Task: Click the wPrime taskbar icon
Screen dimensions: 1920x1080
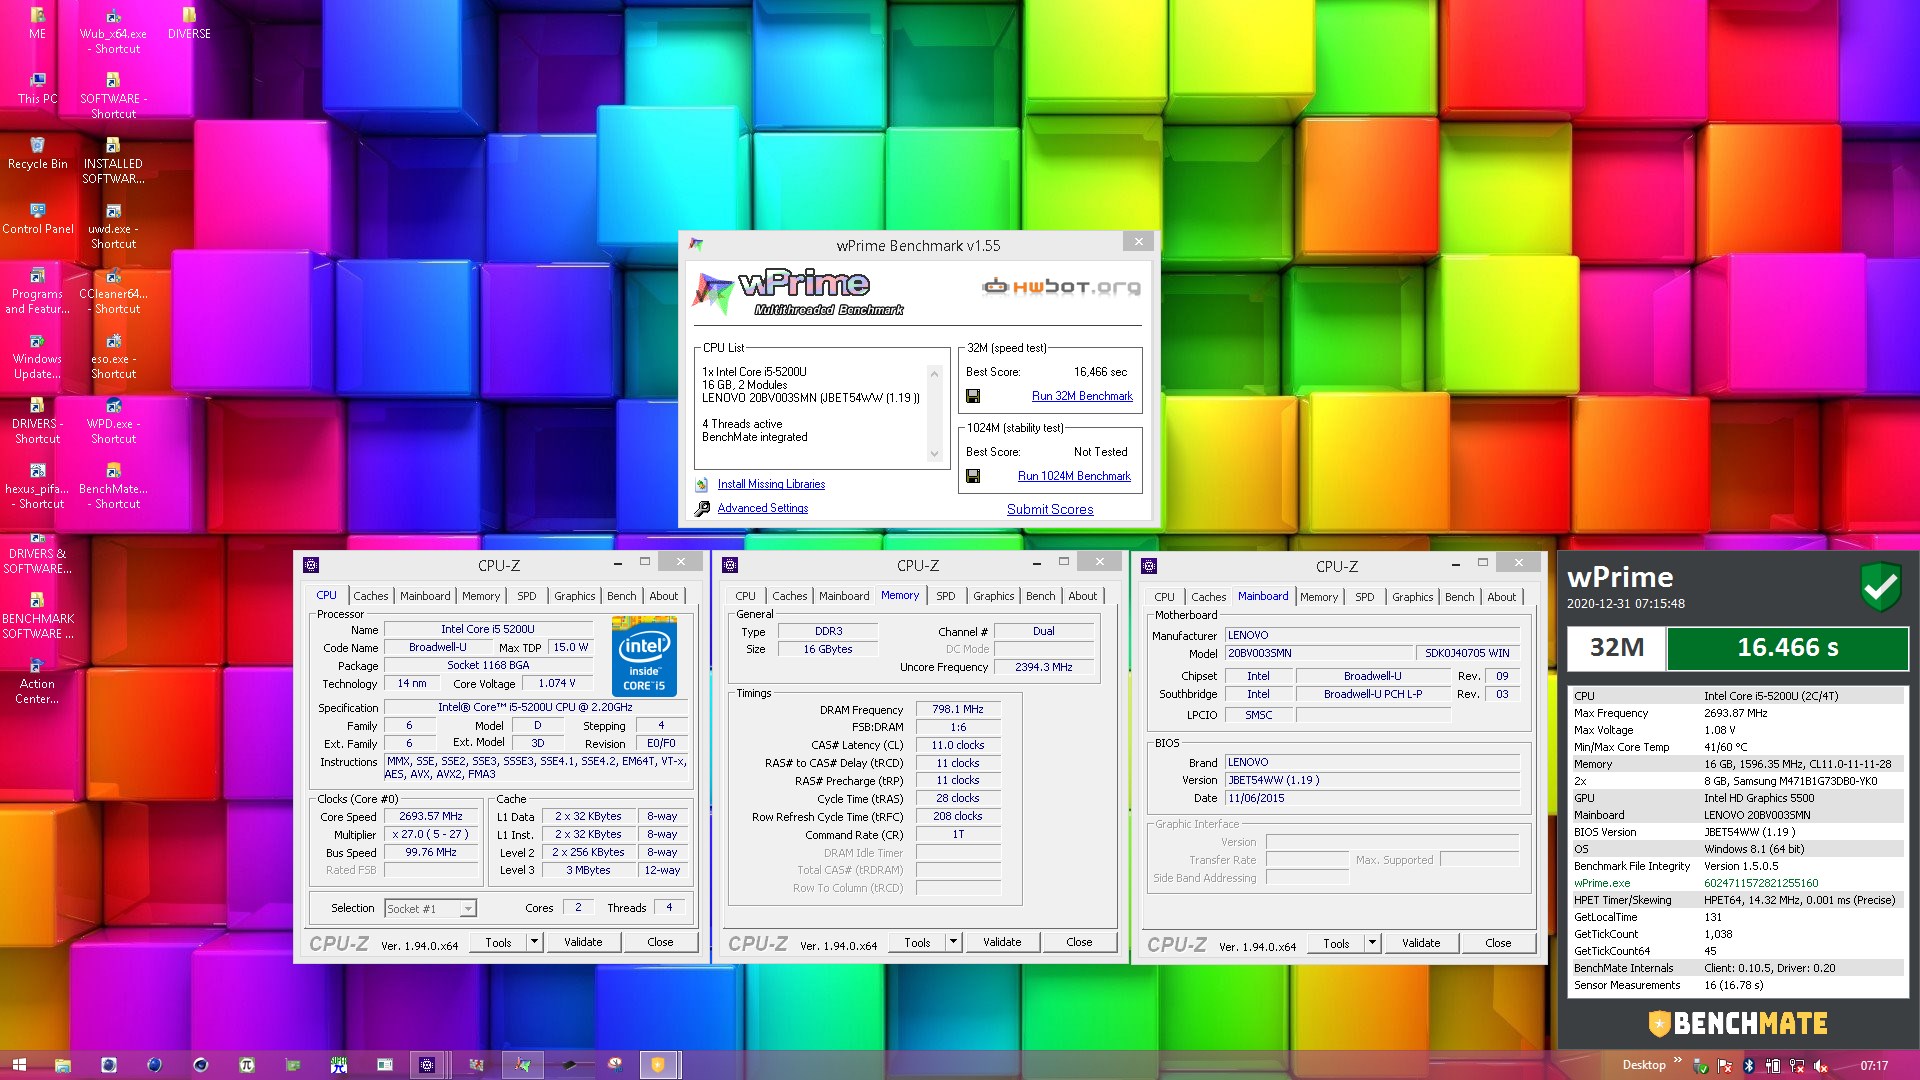Action: click(522, 1065)
